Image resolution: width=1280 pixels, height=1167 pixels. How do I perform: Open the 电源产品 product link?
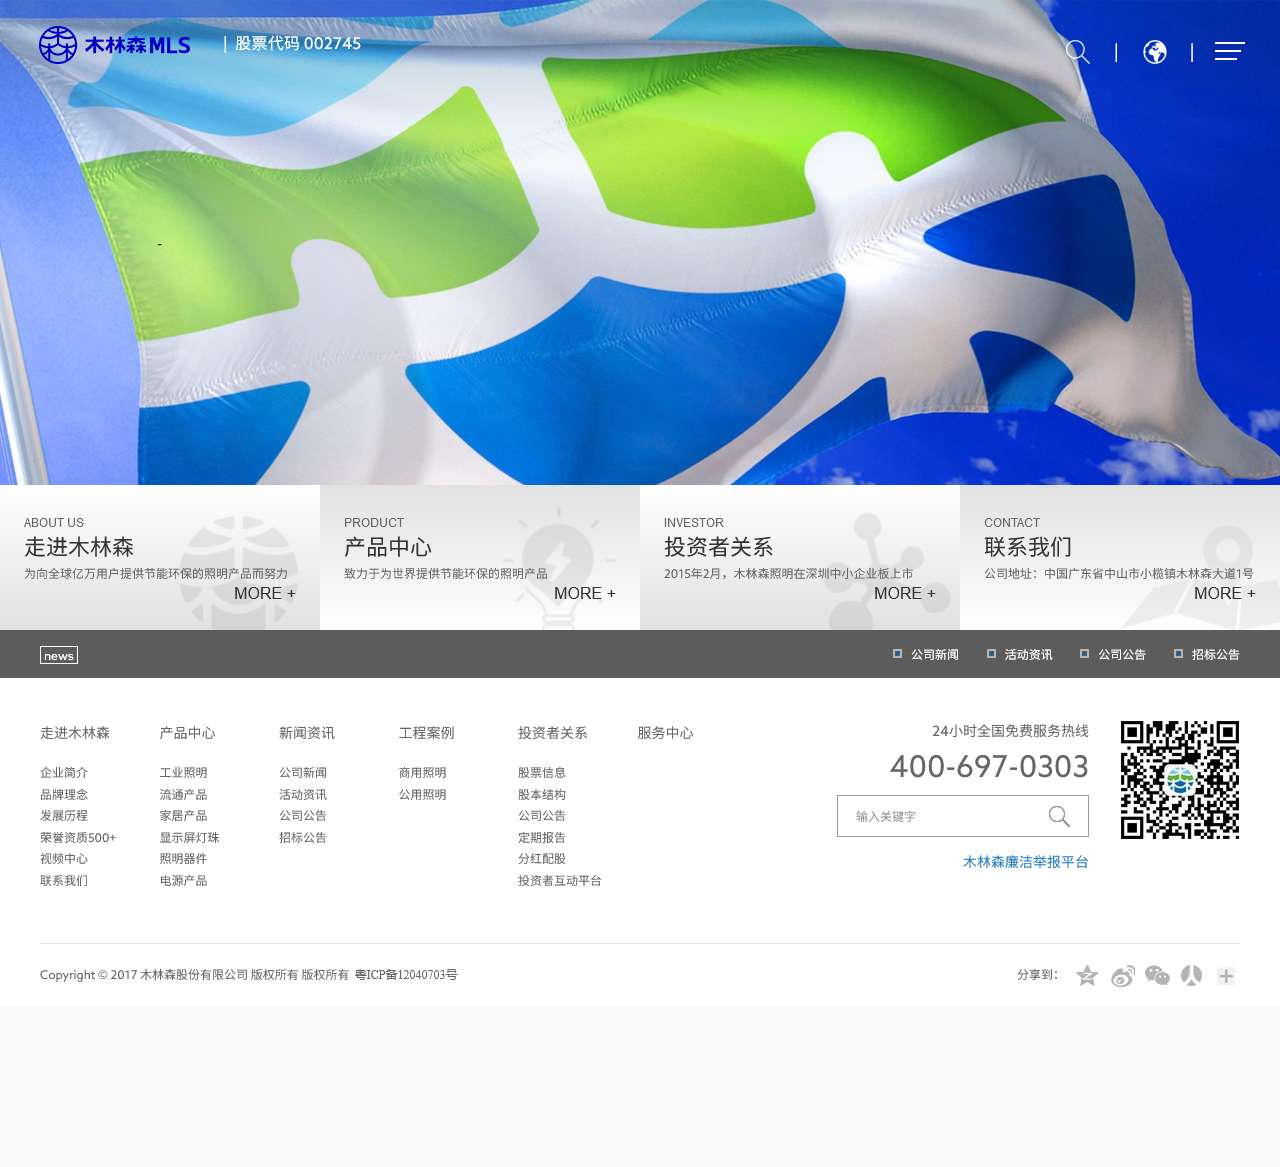click(184, 881)
